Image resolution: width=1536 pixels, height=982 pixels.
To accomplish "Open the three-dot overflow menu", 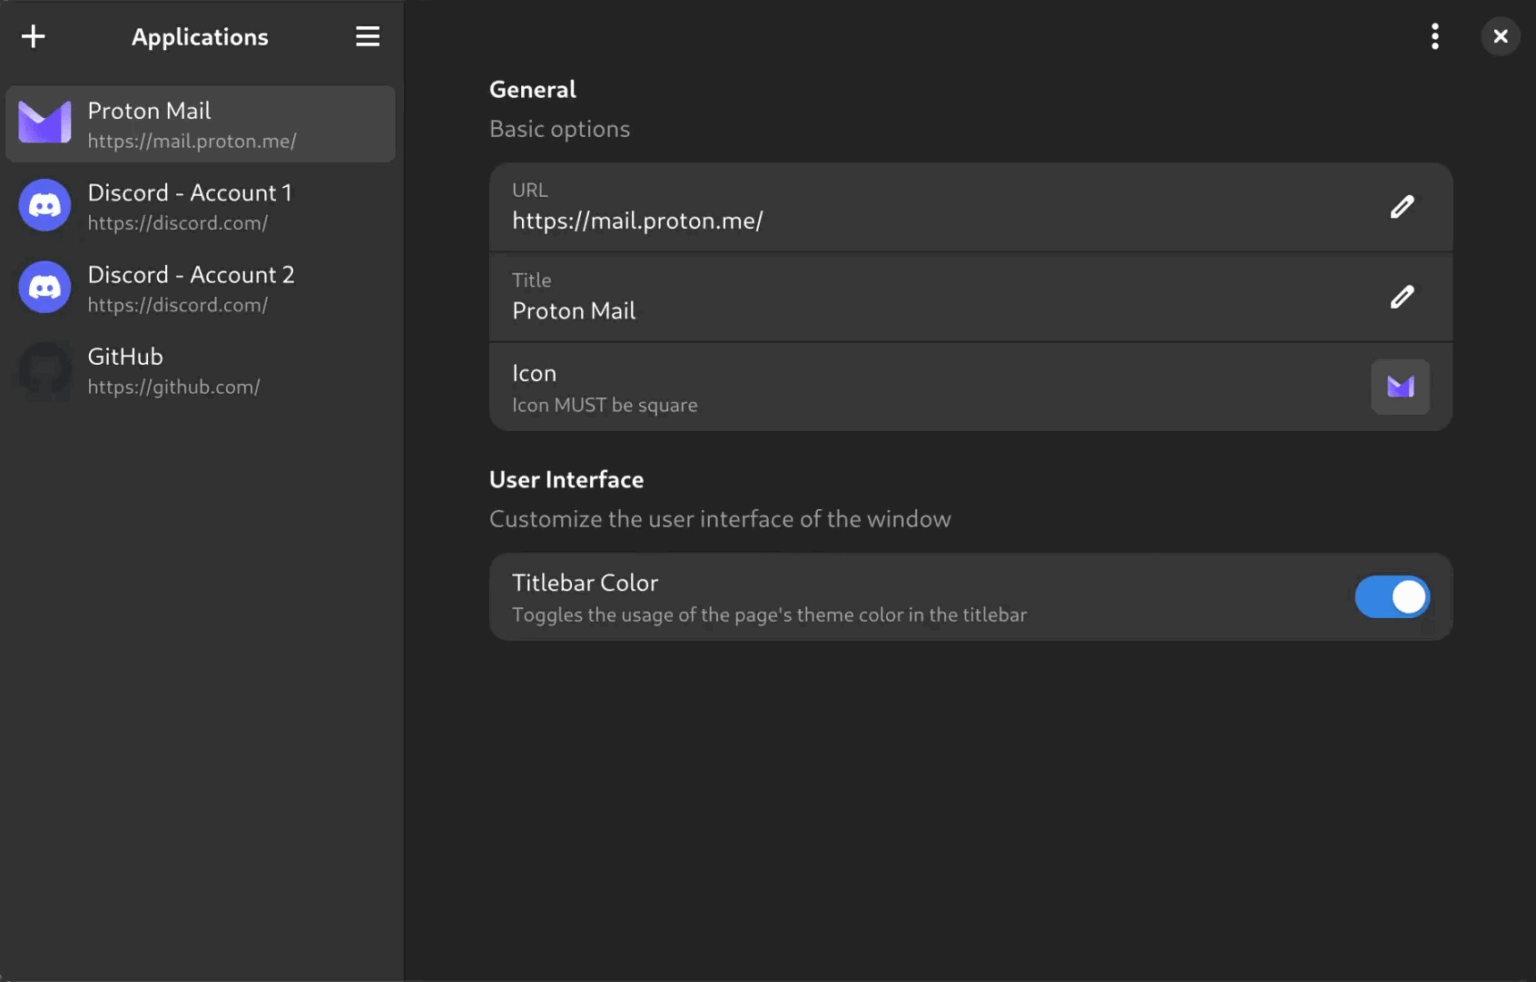I will 1435,36.
